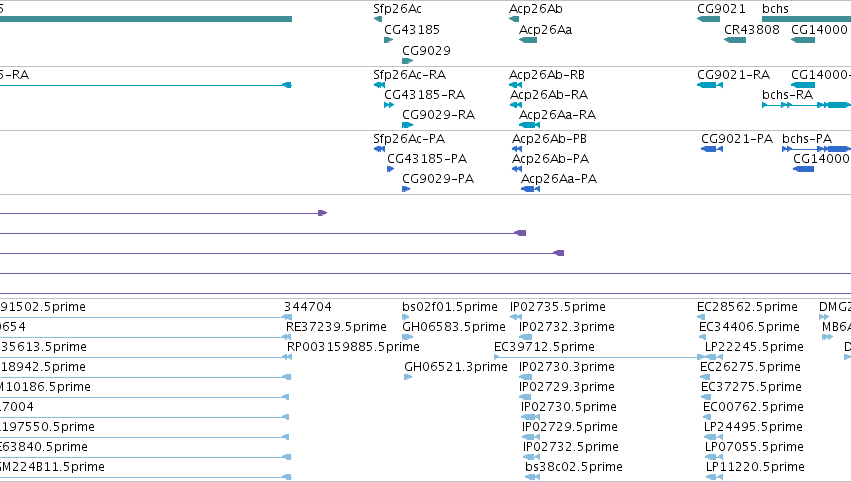The height and width of the screenshot is (482, 851).
Task: Click the Acp26Ab-RB transcript glyph
Action: (516, 85)
